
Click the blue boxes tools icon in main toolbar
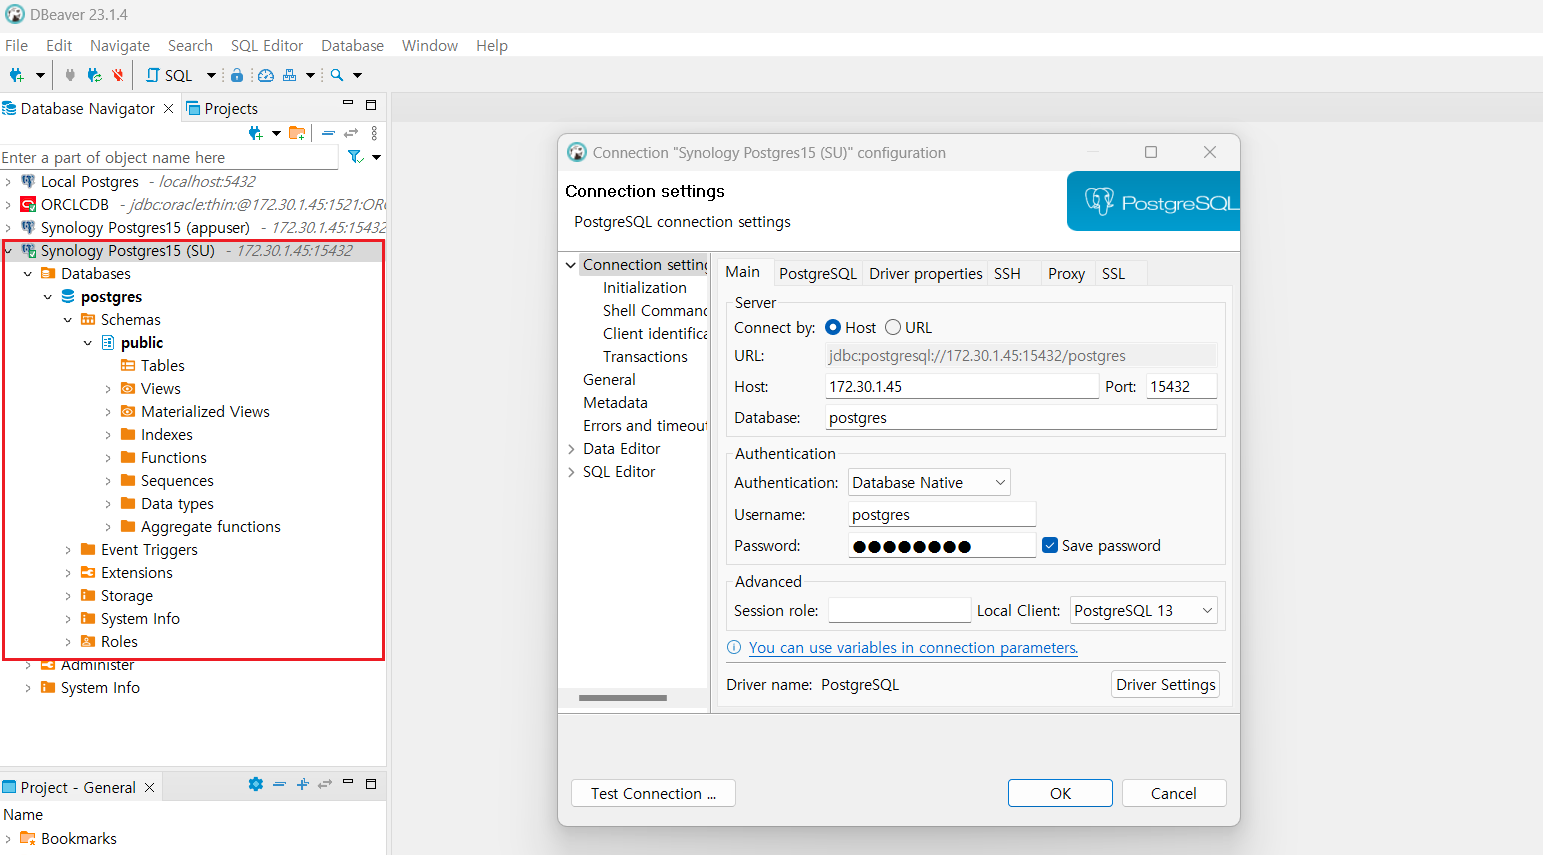pos(290,75)
